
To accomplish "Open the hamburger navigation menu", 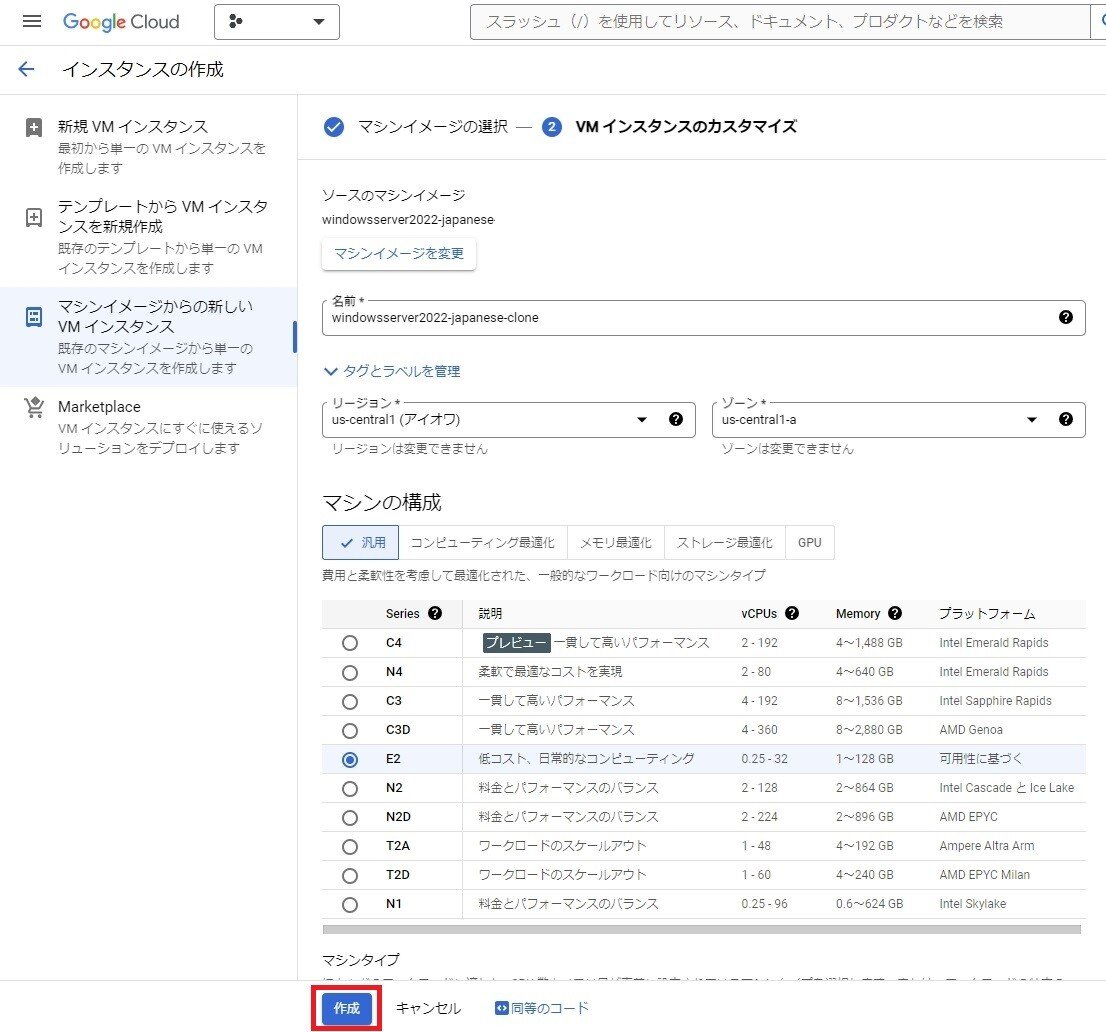I will click(x=32, y=21).
